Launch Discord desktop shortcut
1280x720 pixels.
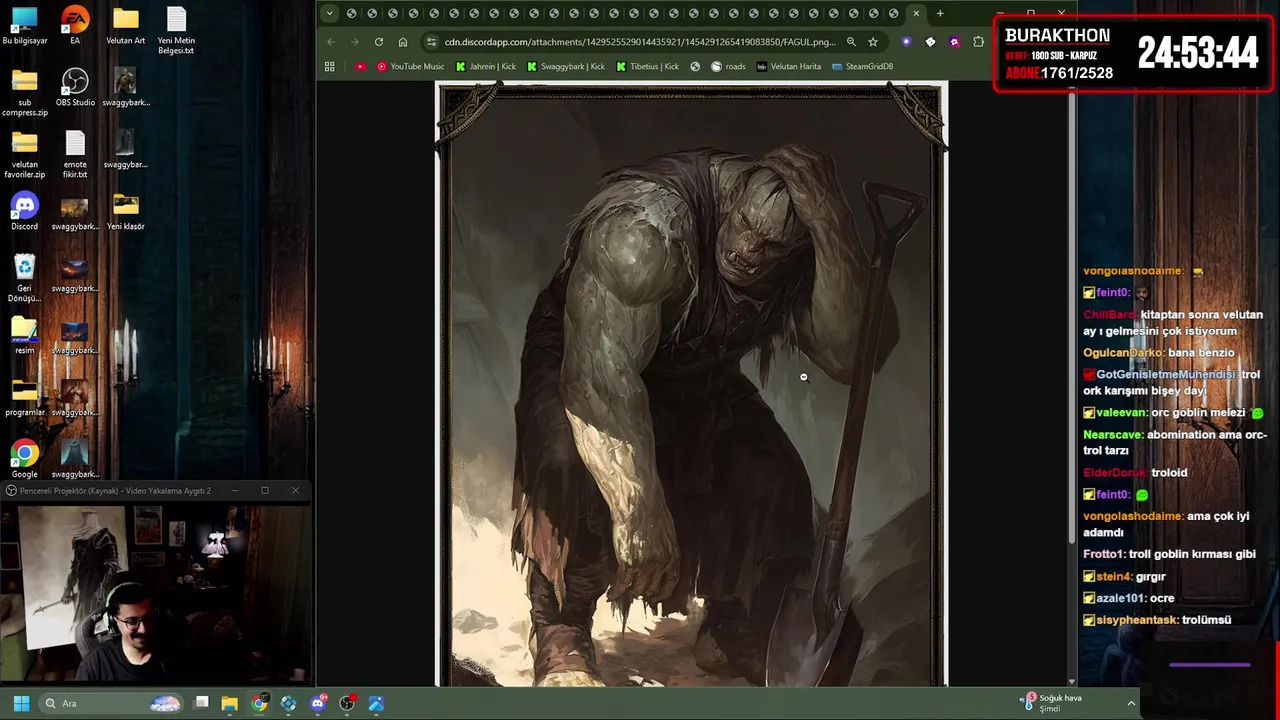(x=24, y=212)
